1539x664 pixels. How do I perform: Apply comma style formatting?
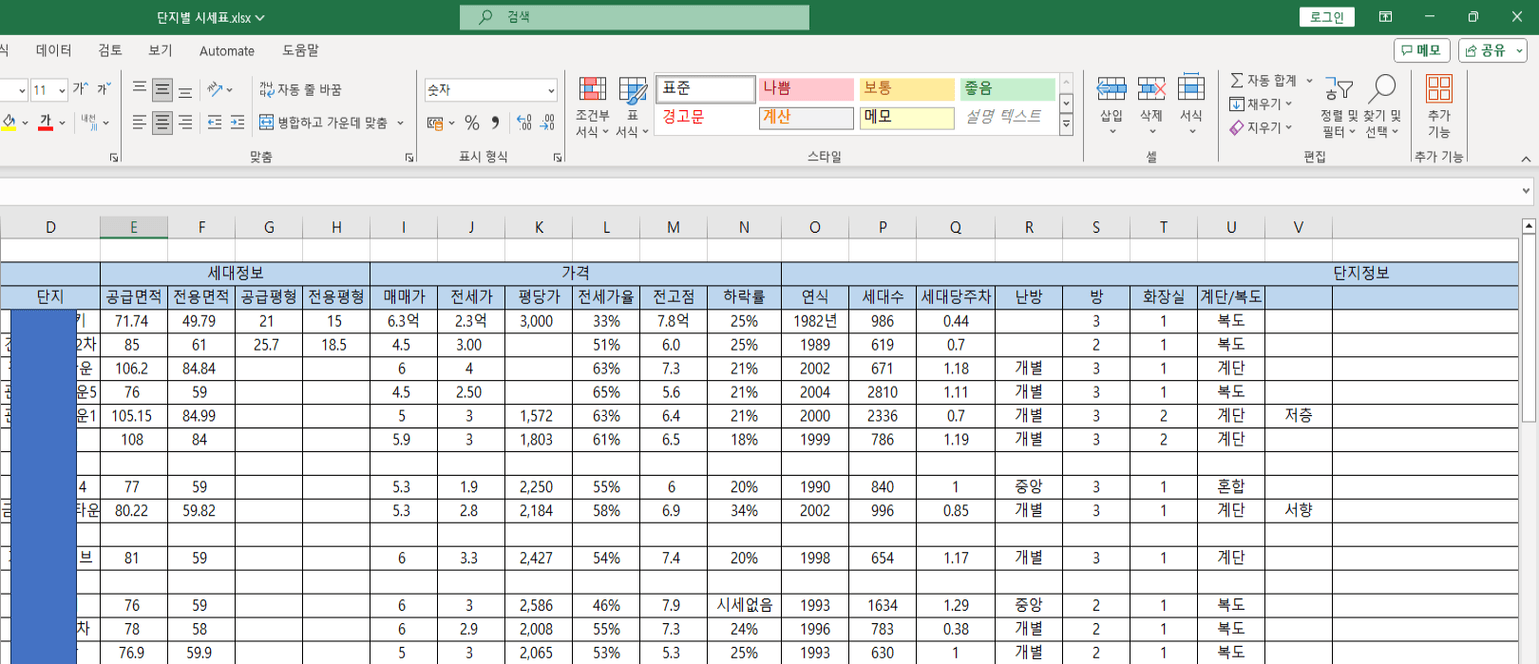click(494, 123)
